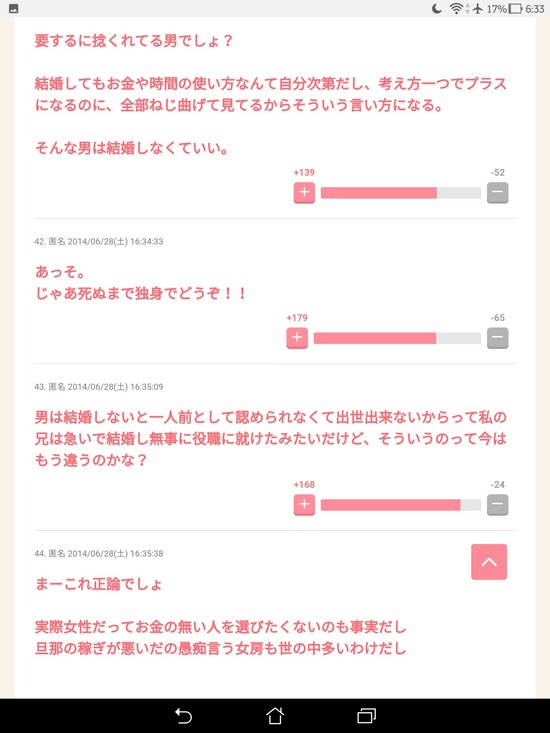The height and width of the screenshot is (733, 550).
Task: Tap the vote ratio bar of comment 42
Action: click(397, 338)
